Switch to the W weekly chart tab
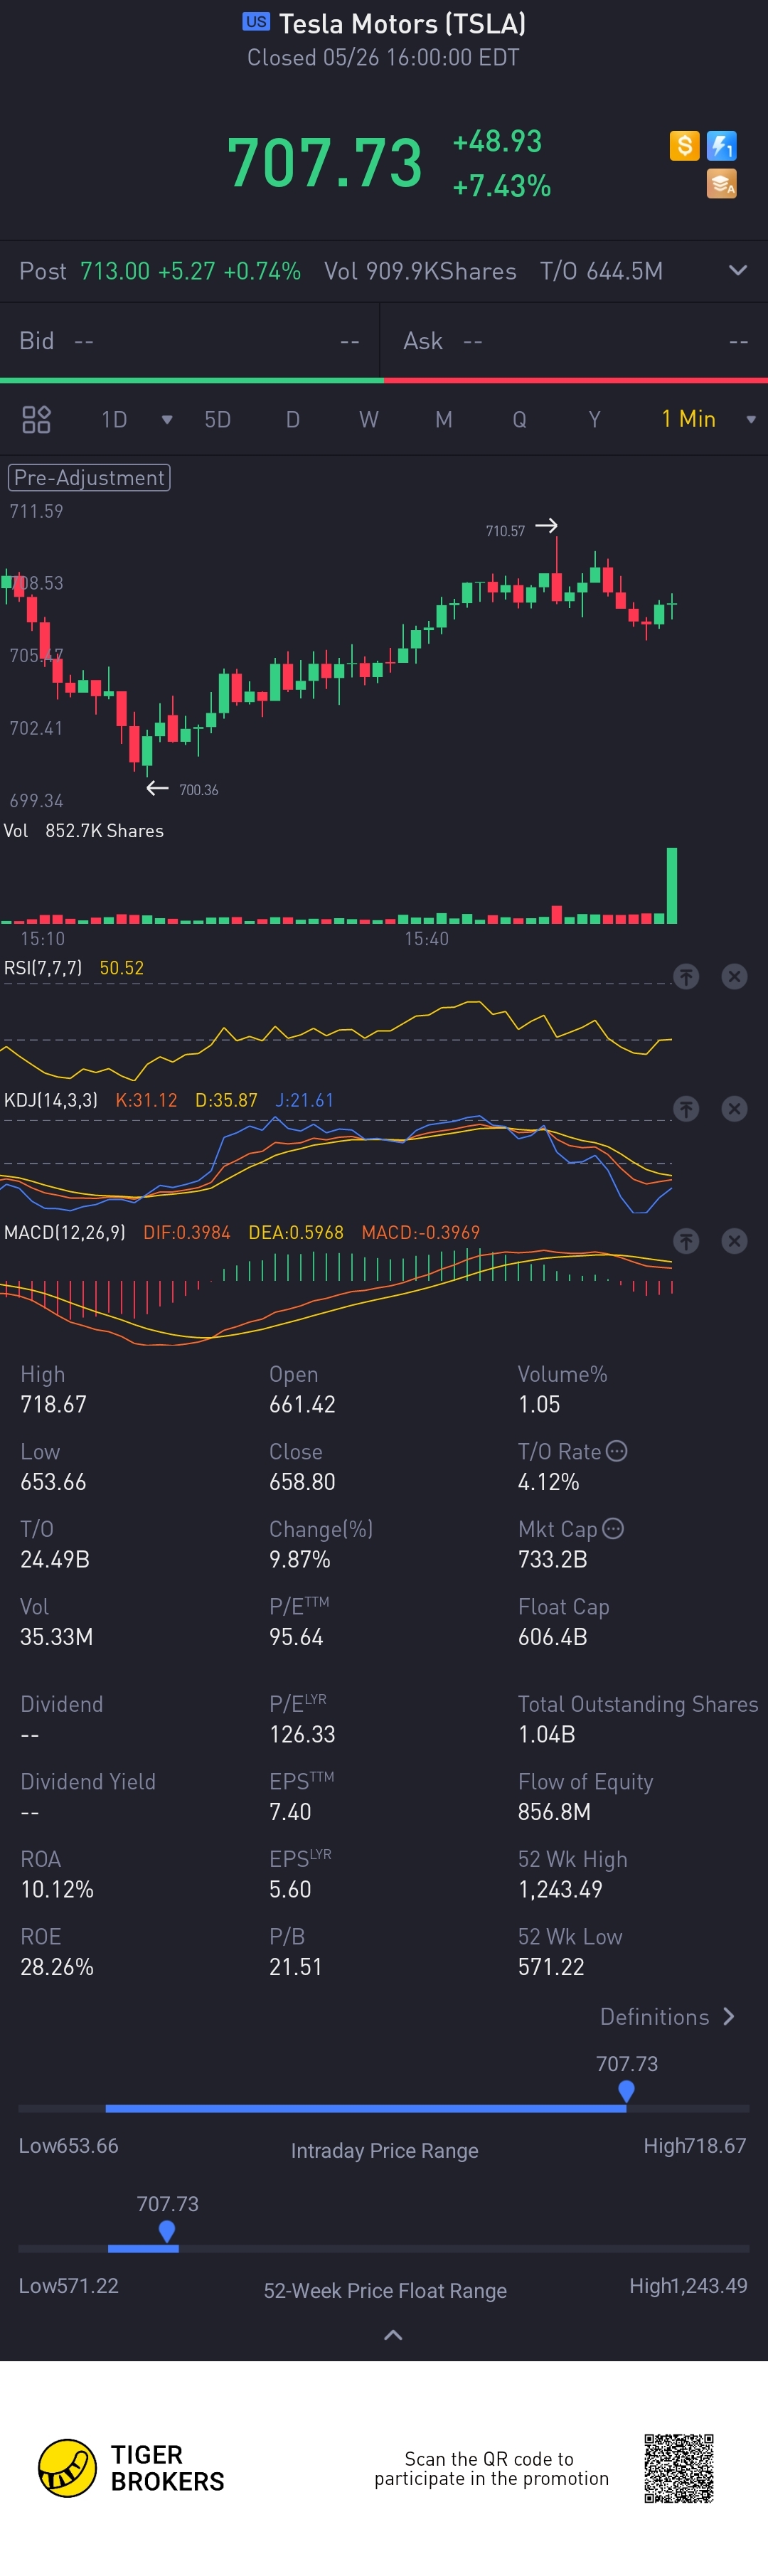Screen dimensions: 768x2576 click(369, 419)
